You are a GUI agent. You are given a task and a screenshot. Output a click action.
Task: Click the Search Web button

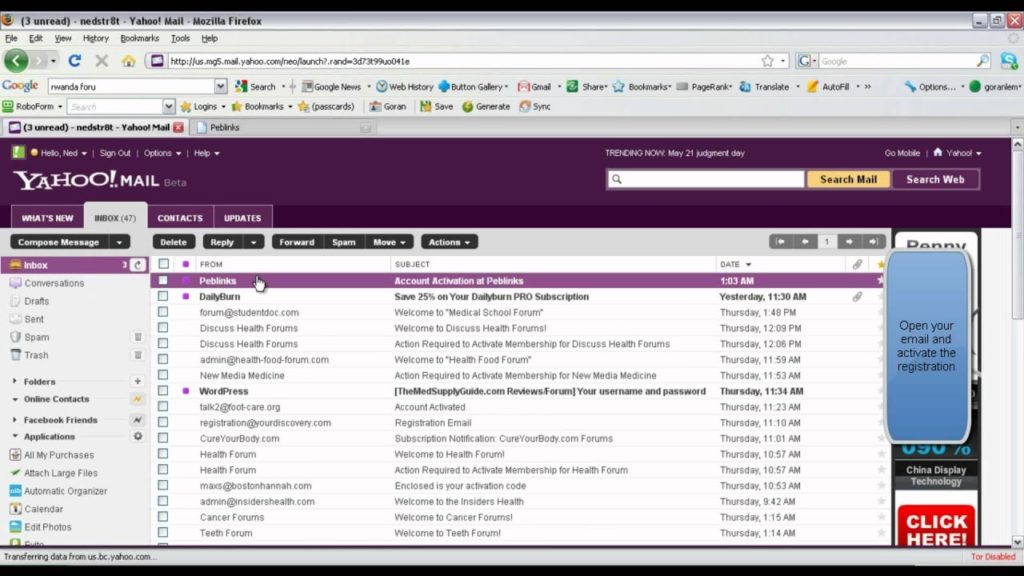pyautogui.click(x=935, y=180)
